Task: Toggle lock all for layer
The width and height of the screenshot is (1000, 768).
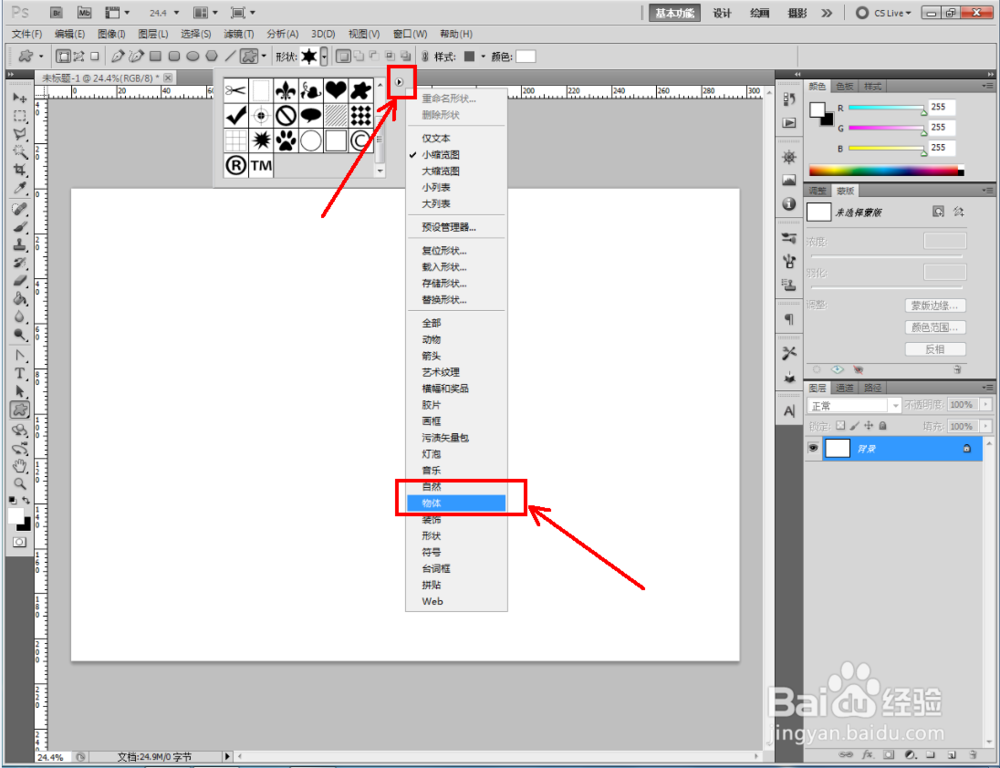Action: pos(883,425)
